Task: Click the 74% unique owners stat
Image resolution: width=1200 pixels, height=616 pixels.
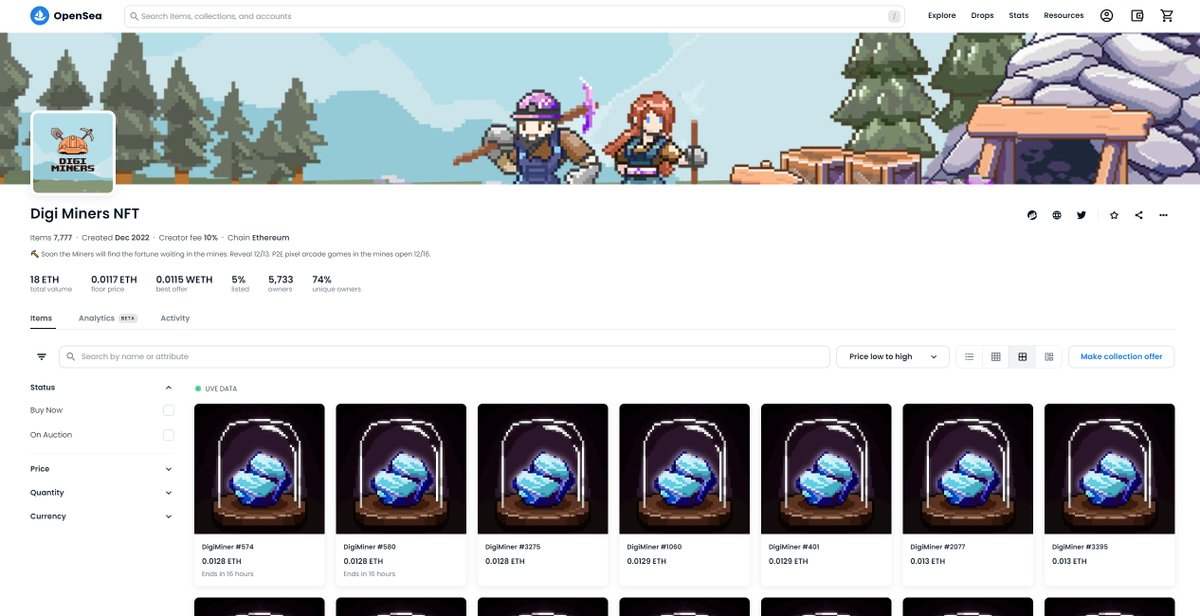Action: (x=336, y=283)
